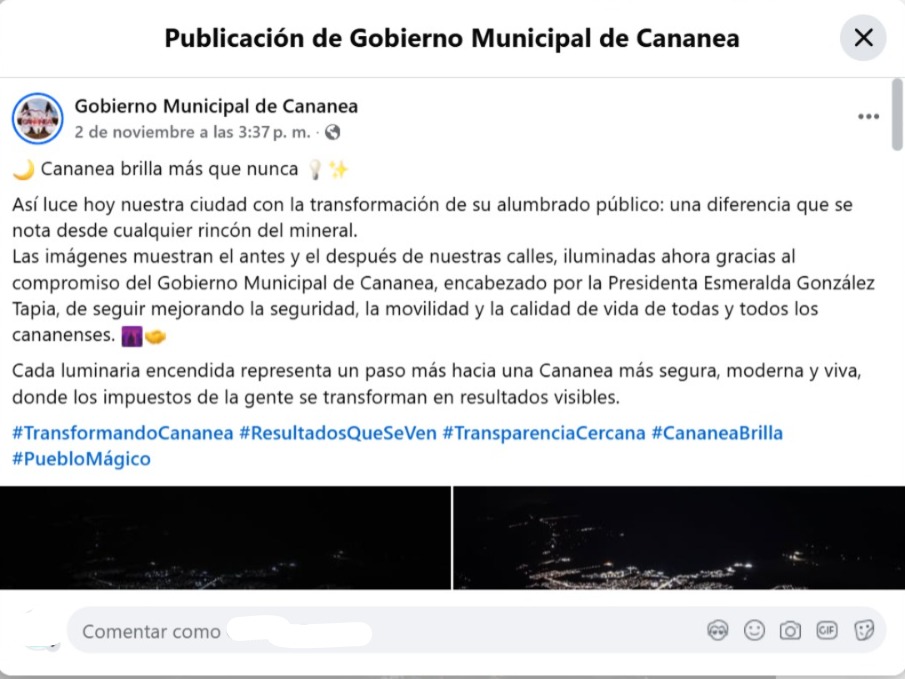This screenshot has width=905, height=679.
Task: Close the publication dialog
Action: [863, 38]
